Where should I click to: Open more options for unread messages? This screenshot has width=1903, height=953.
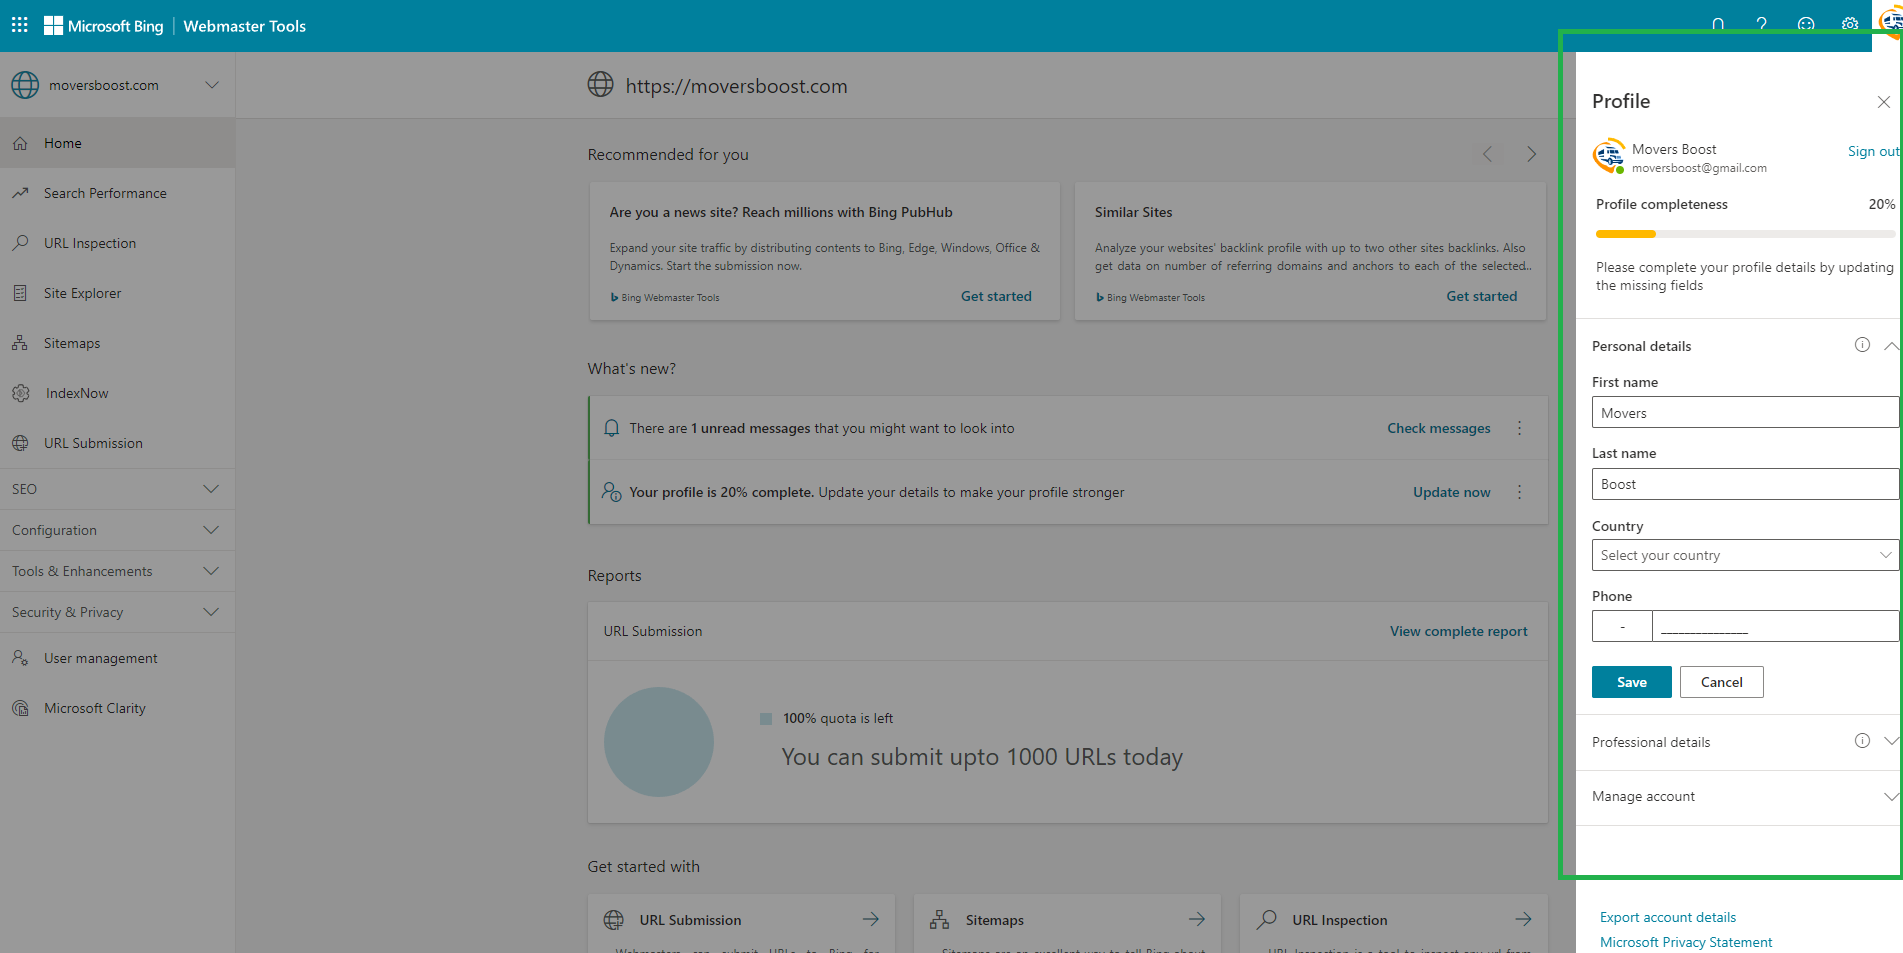tap(1519, 428)
